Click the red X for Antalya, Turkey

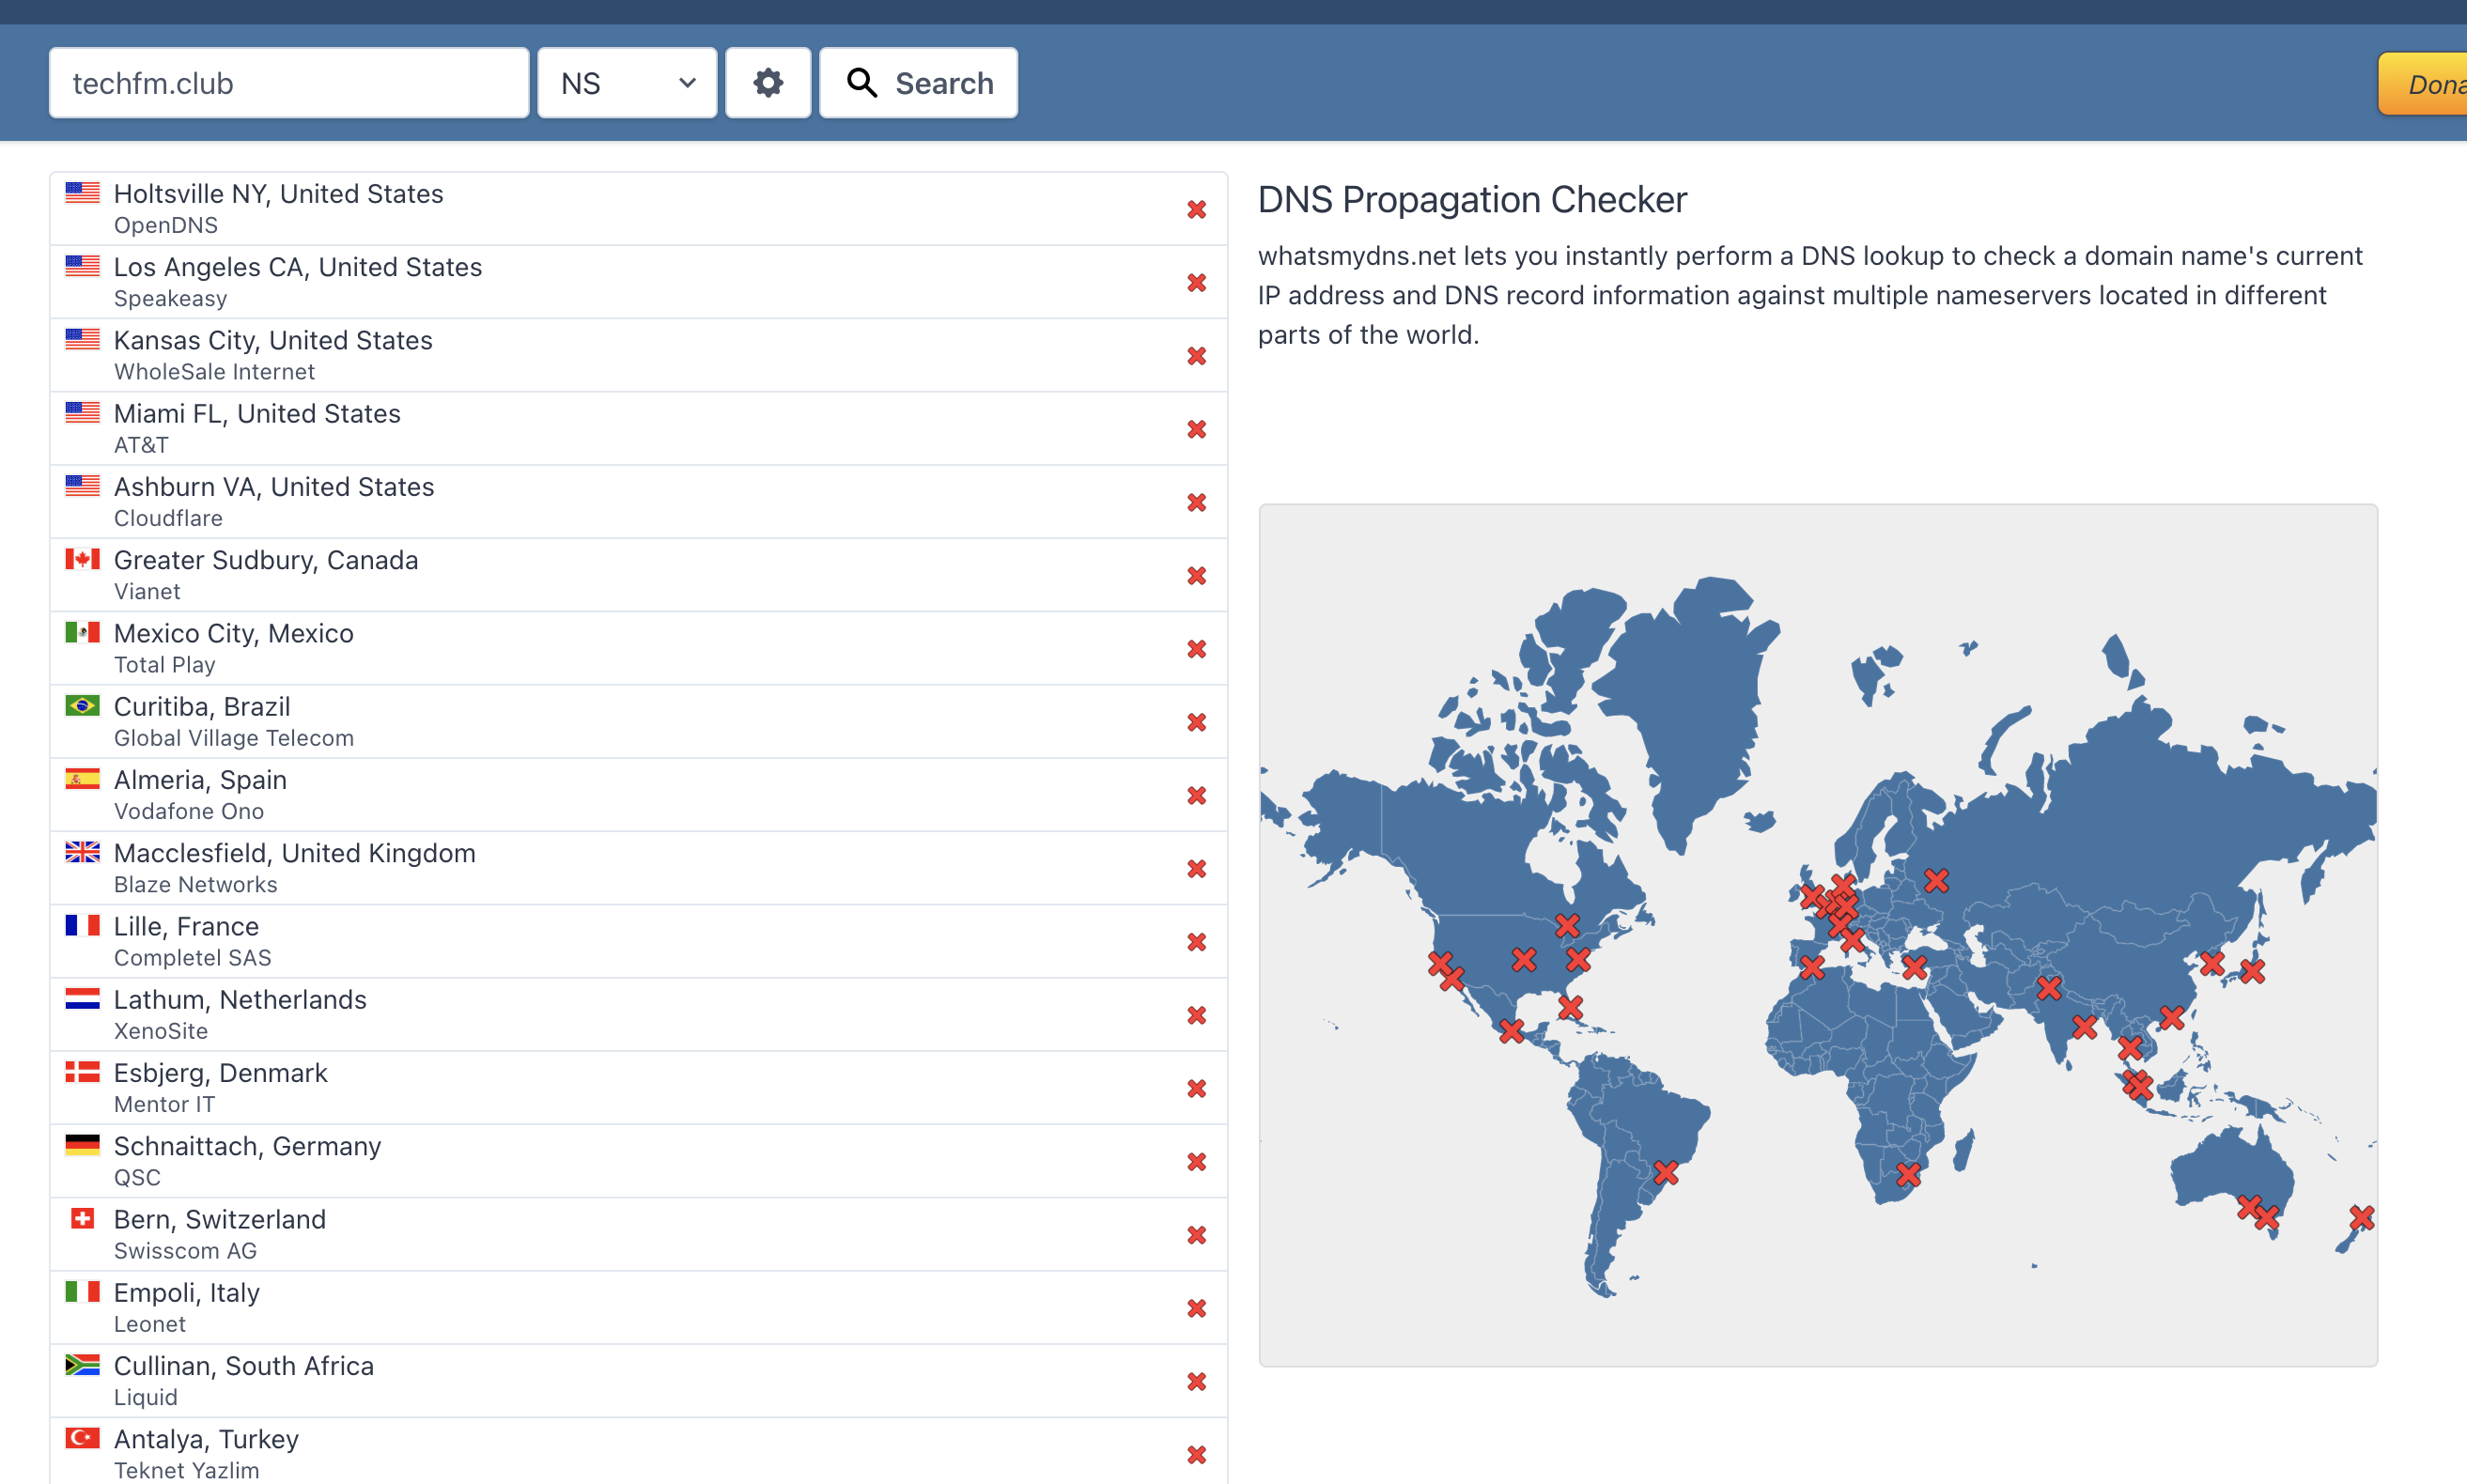(x=1196, y=1454)
